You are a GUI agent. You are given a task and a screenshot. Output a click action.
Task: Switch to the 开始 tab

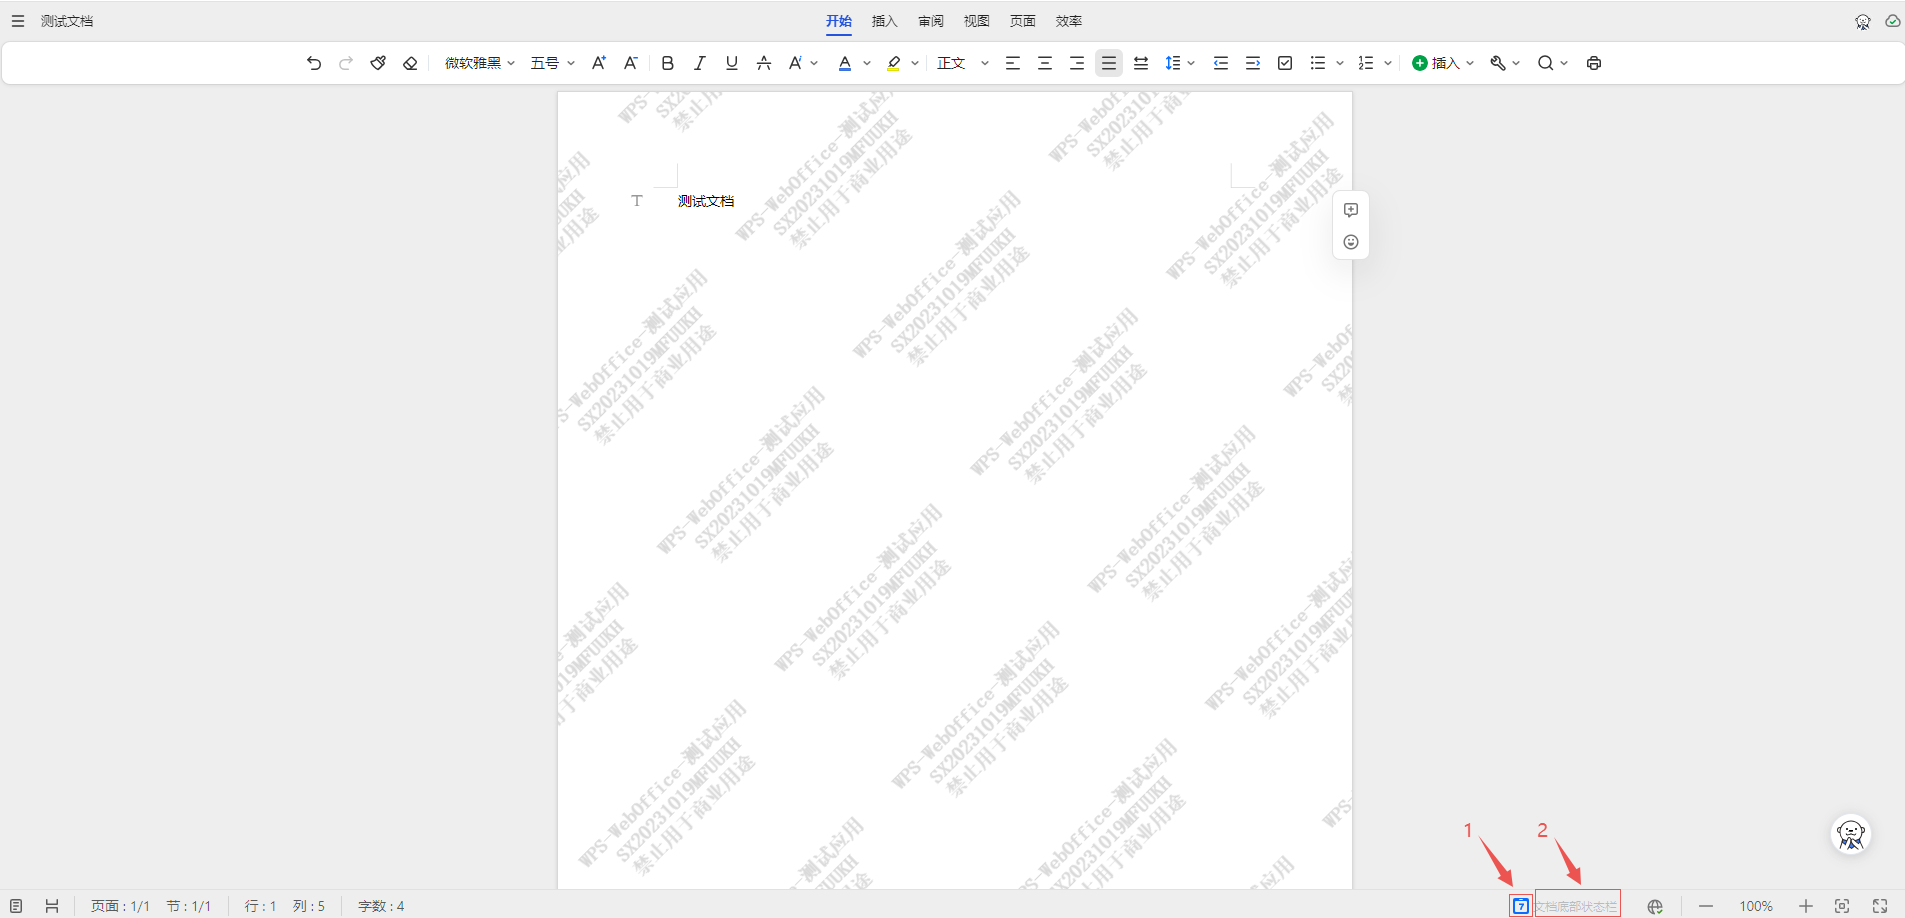pos(839,21)
